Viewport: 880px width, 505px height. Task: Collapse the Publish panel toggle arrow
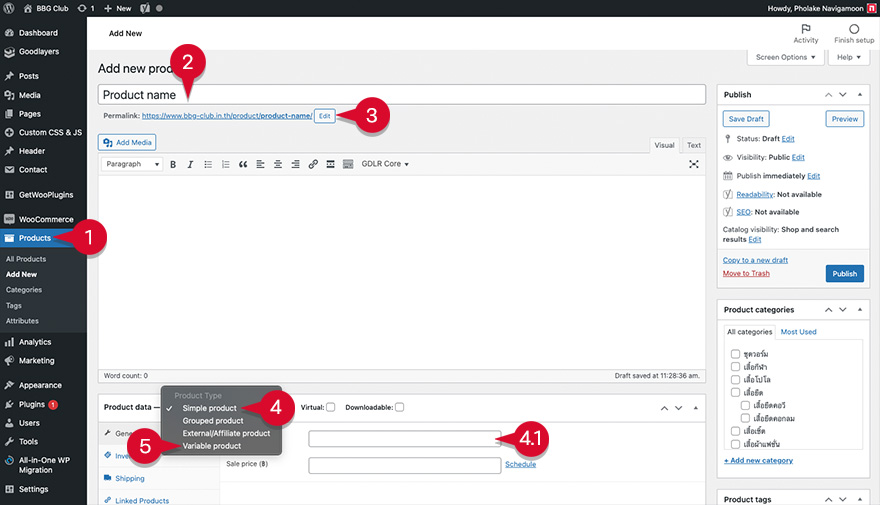[860, 95]
